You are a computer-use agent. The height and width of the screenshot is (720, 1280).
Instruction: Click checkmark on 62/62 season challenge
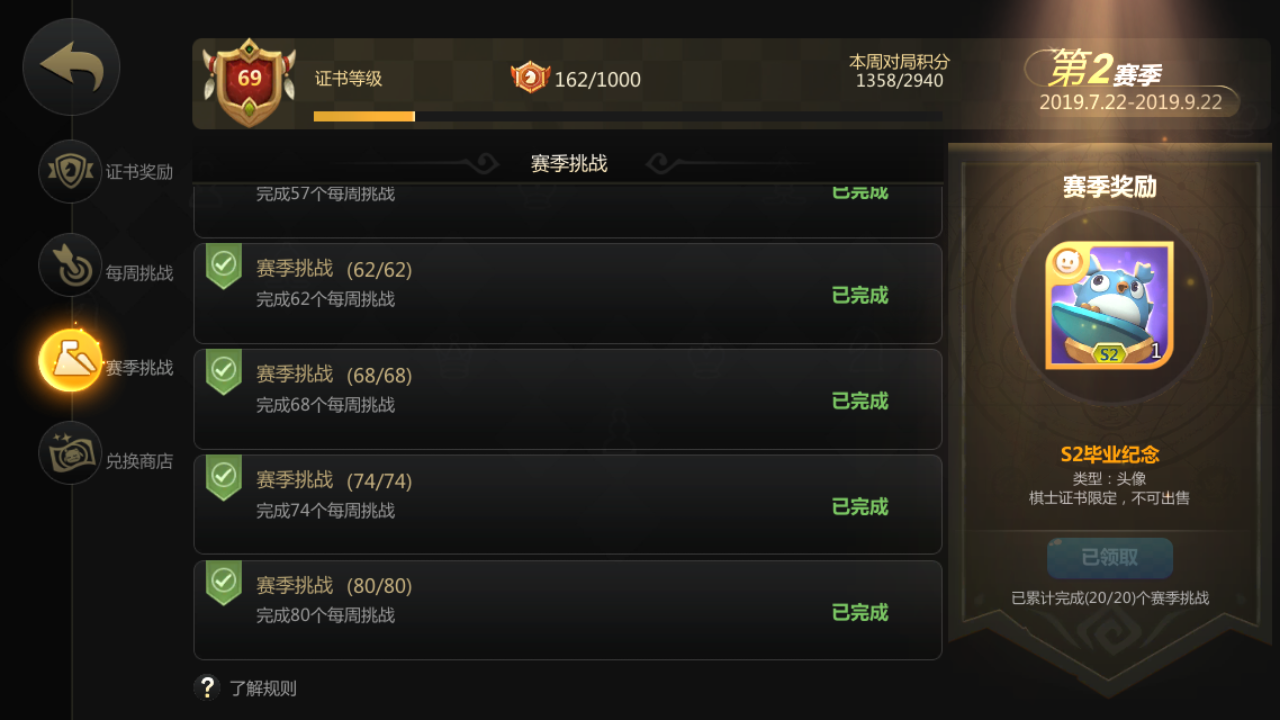pos(224,266)
